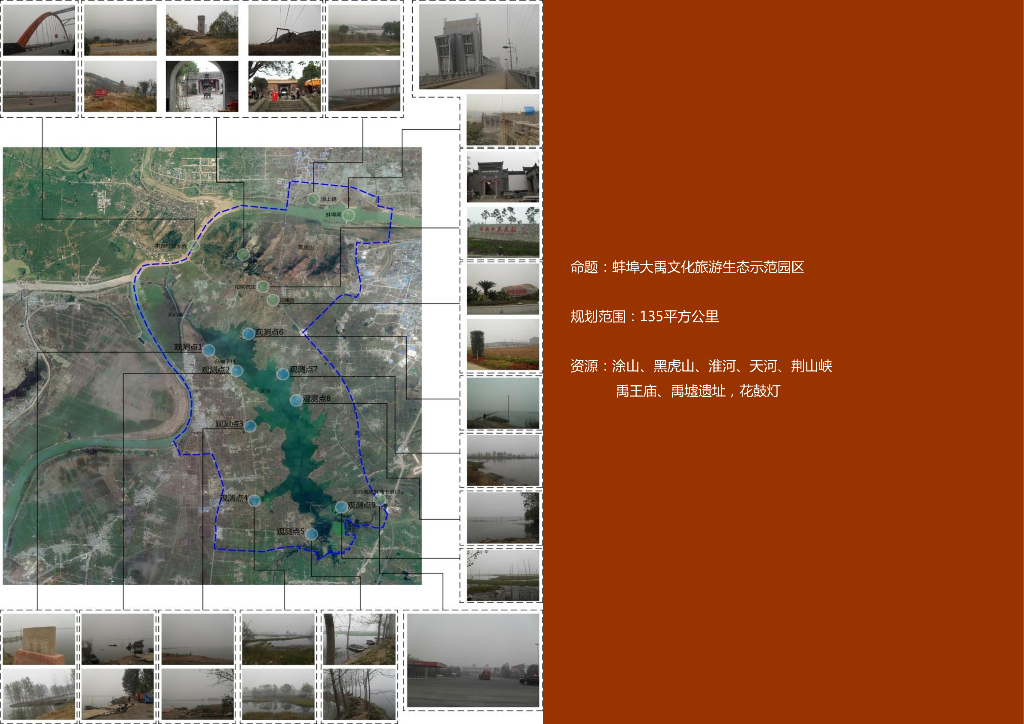Select the green marker on the river bend
Image resolution: width=1024 pixels, height=724 pixels.
coord(193,246)
